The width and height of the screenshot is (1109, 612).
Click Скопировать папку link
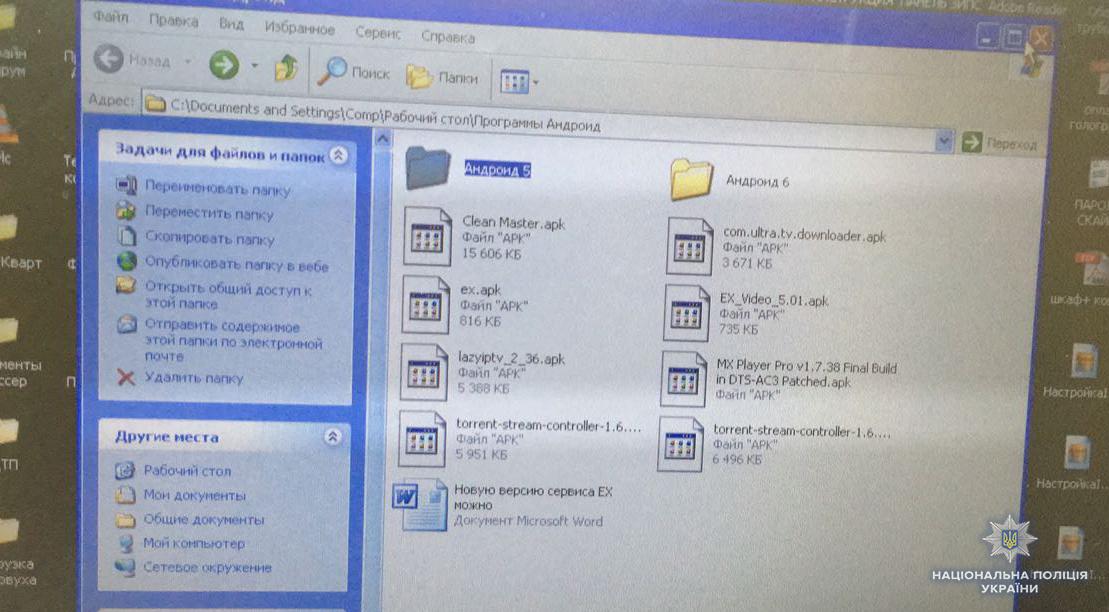point(209,238)
